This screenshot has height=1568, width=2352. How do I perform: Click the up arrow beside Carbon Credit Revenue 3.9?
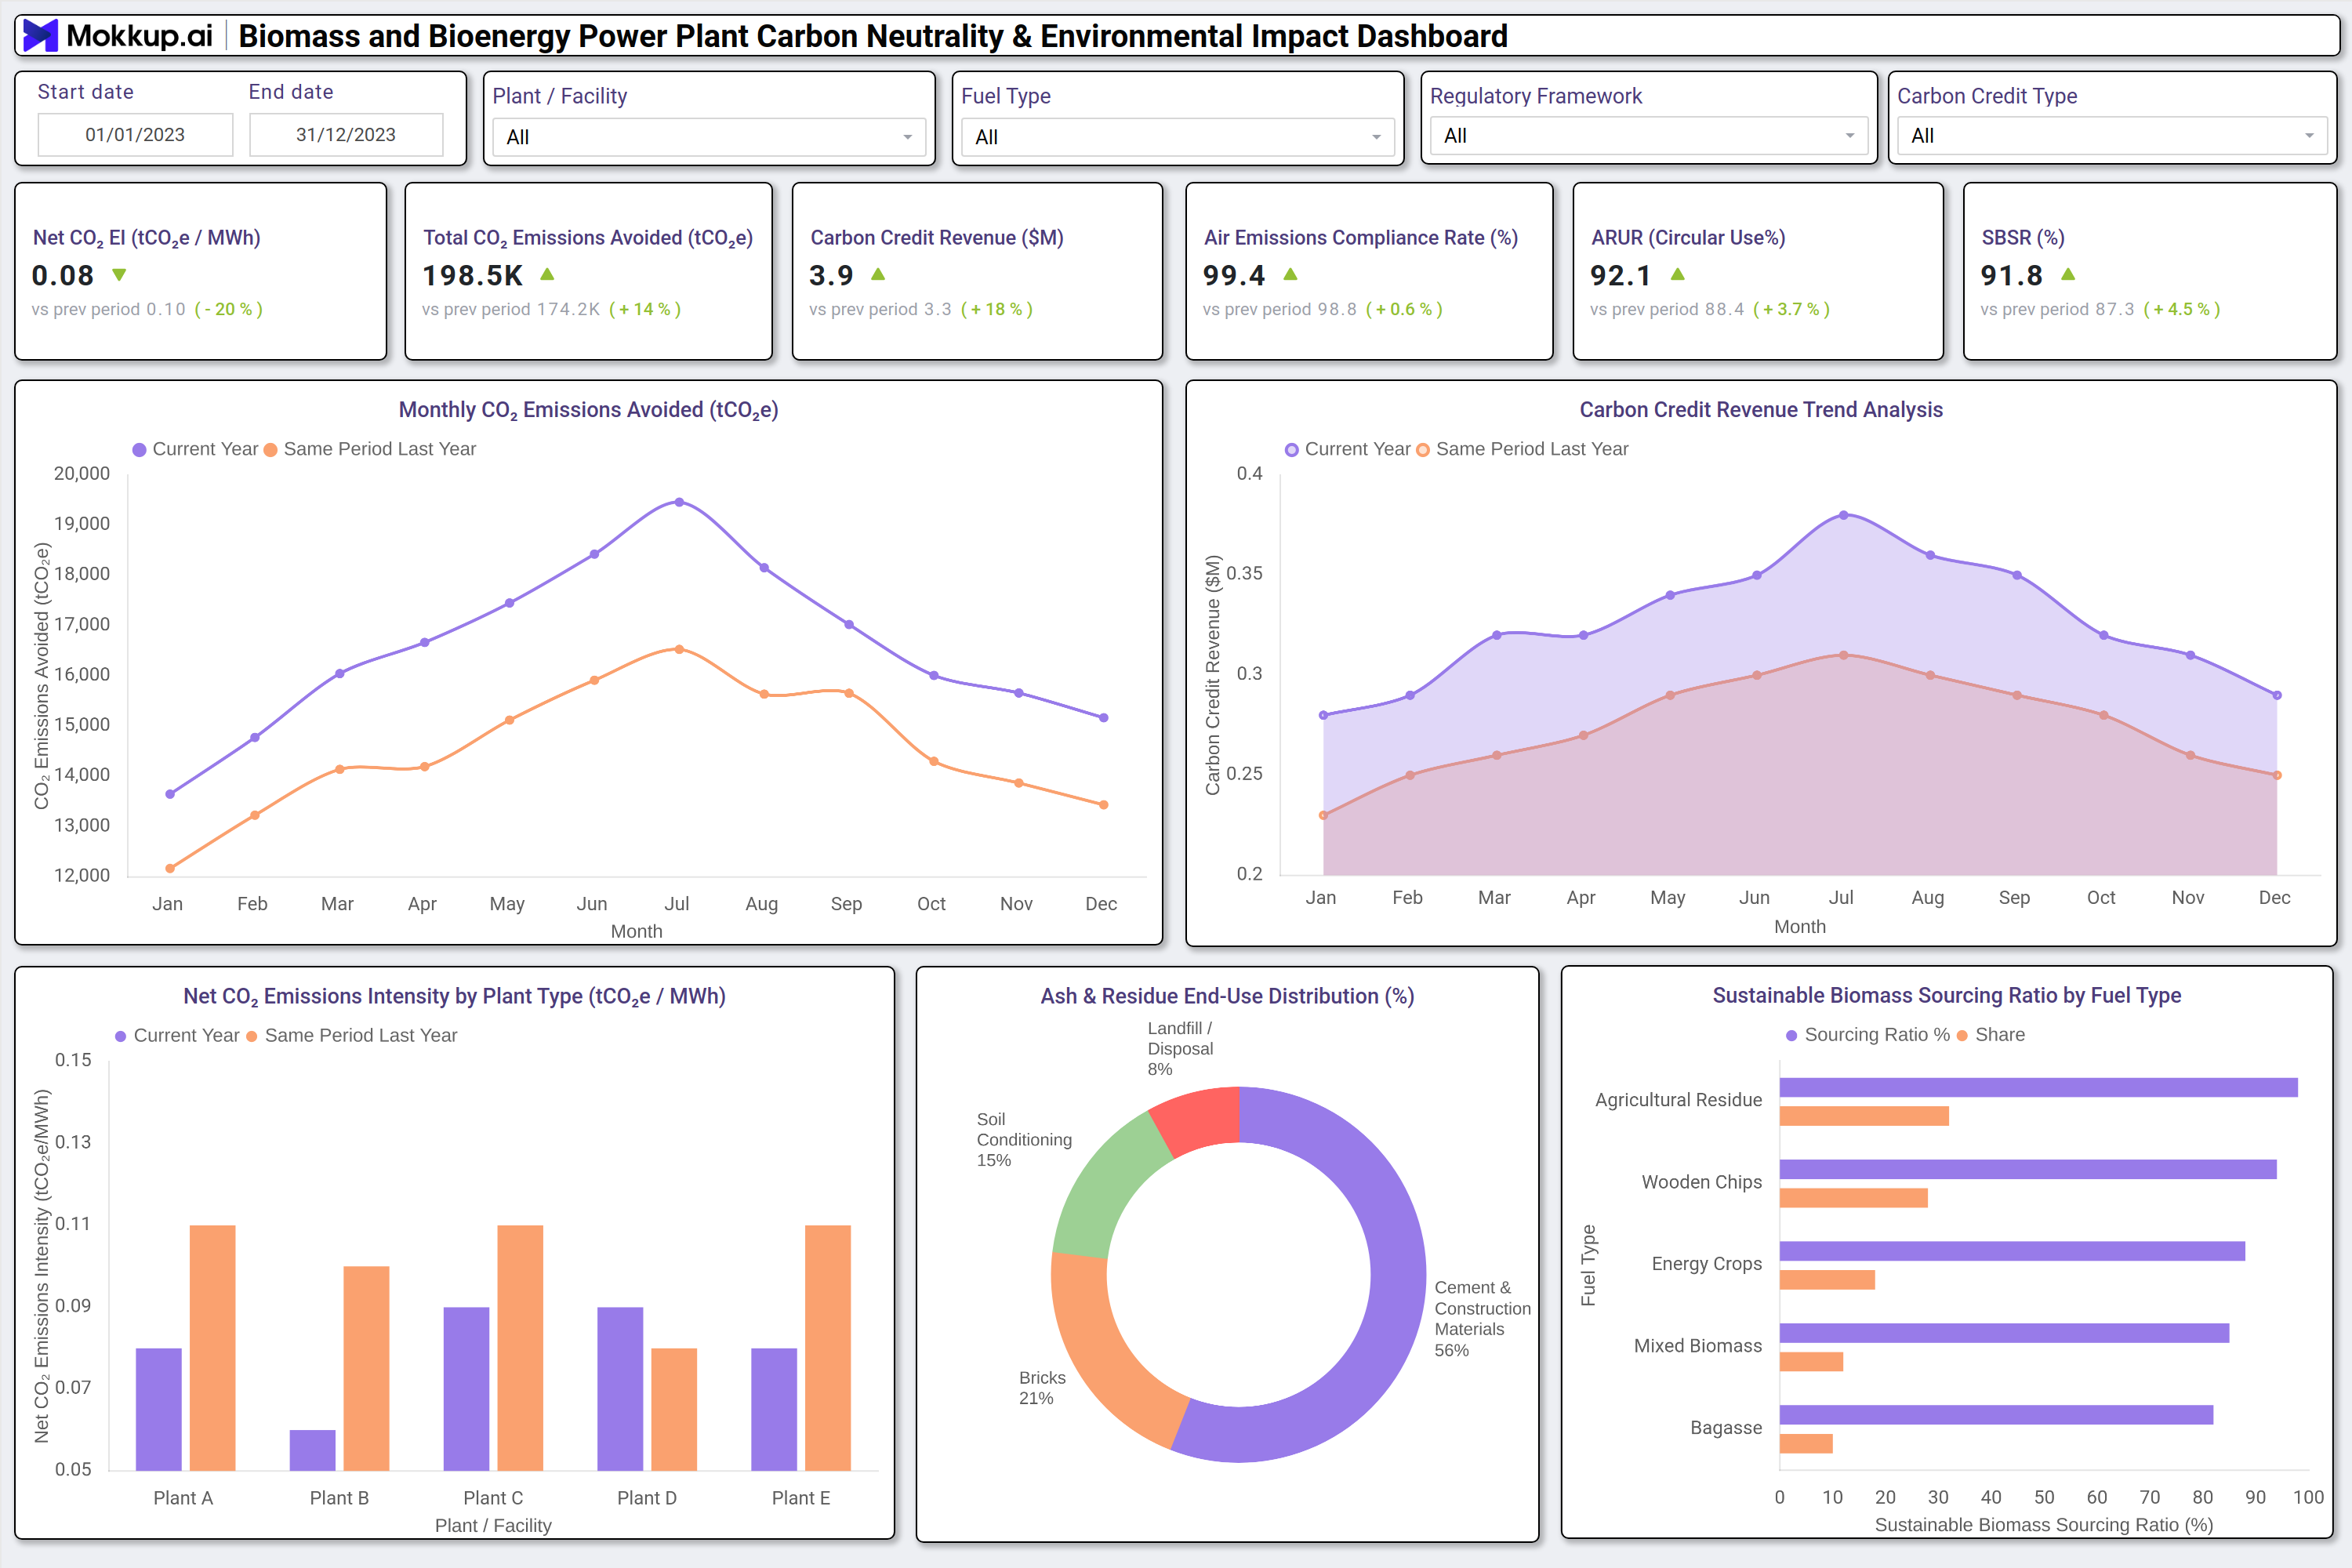point(878,274)
